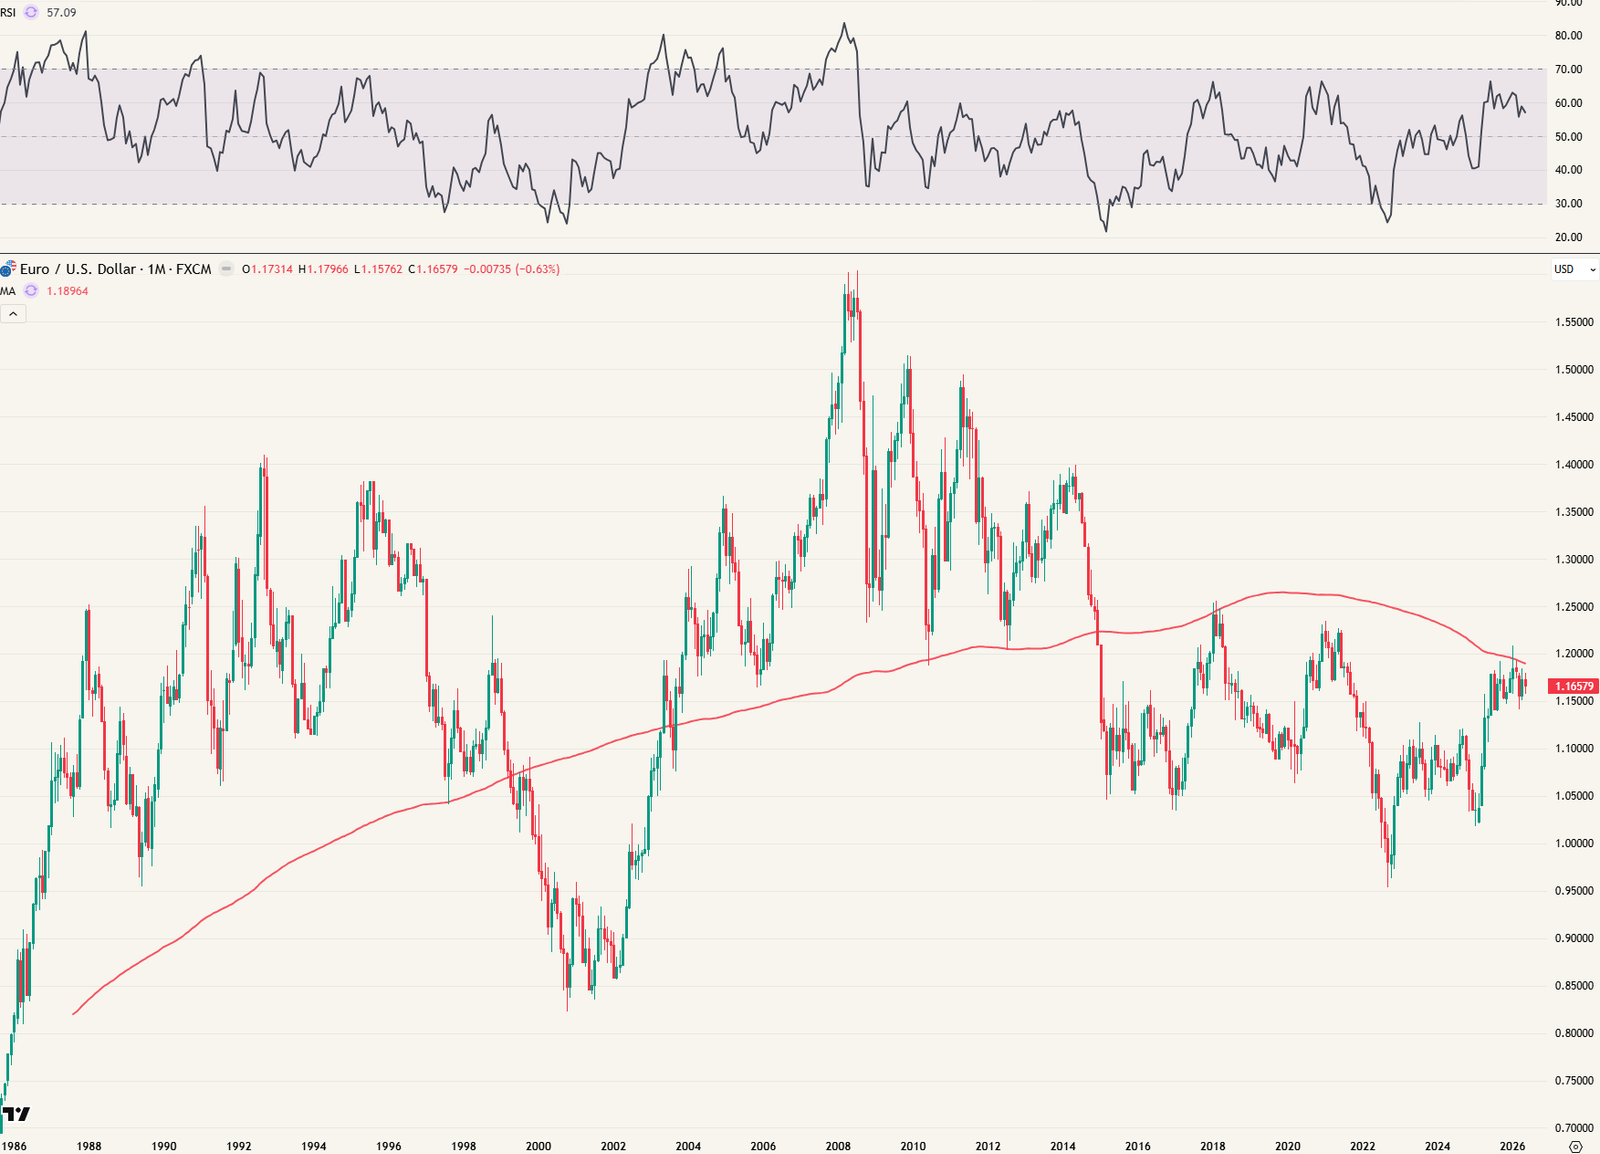Image resolution: width=1600 pixels, height=1154 pixels.
Task: Click the MA value 1.18964
Action: click(x=67, y=291)
